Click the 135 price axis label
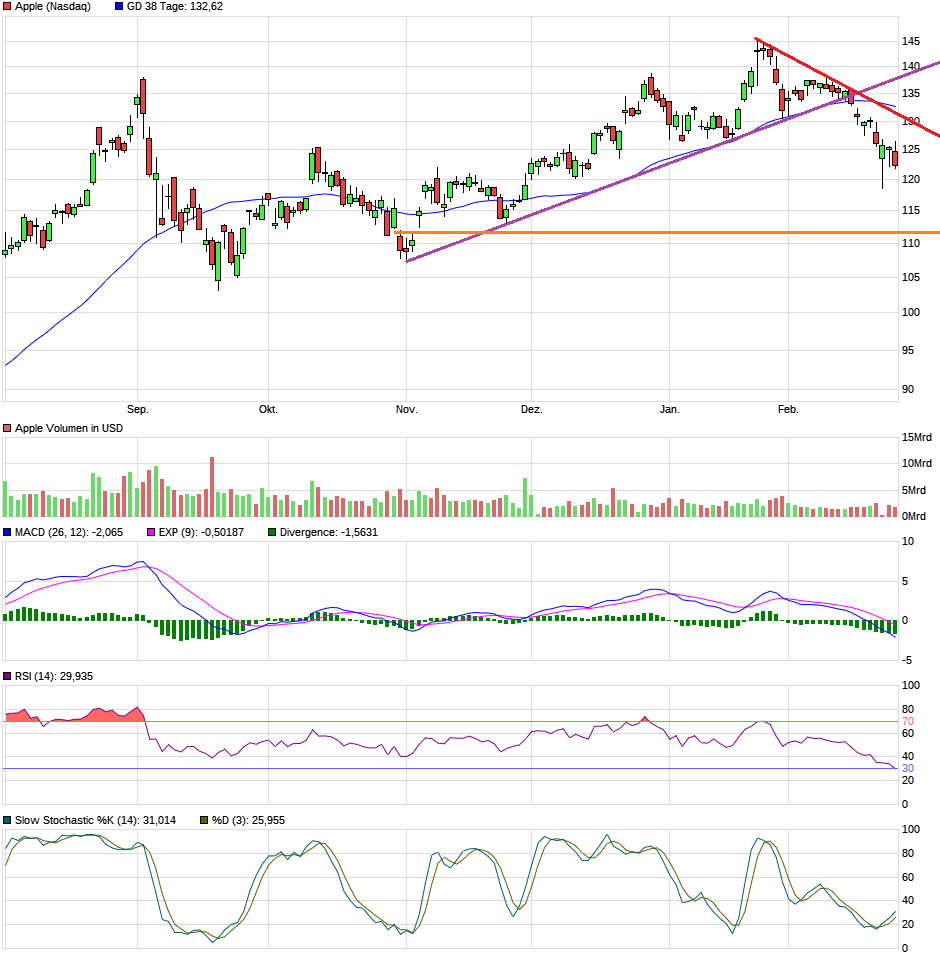 tap(911, 93)
